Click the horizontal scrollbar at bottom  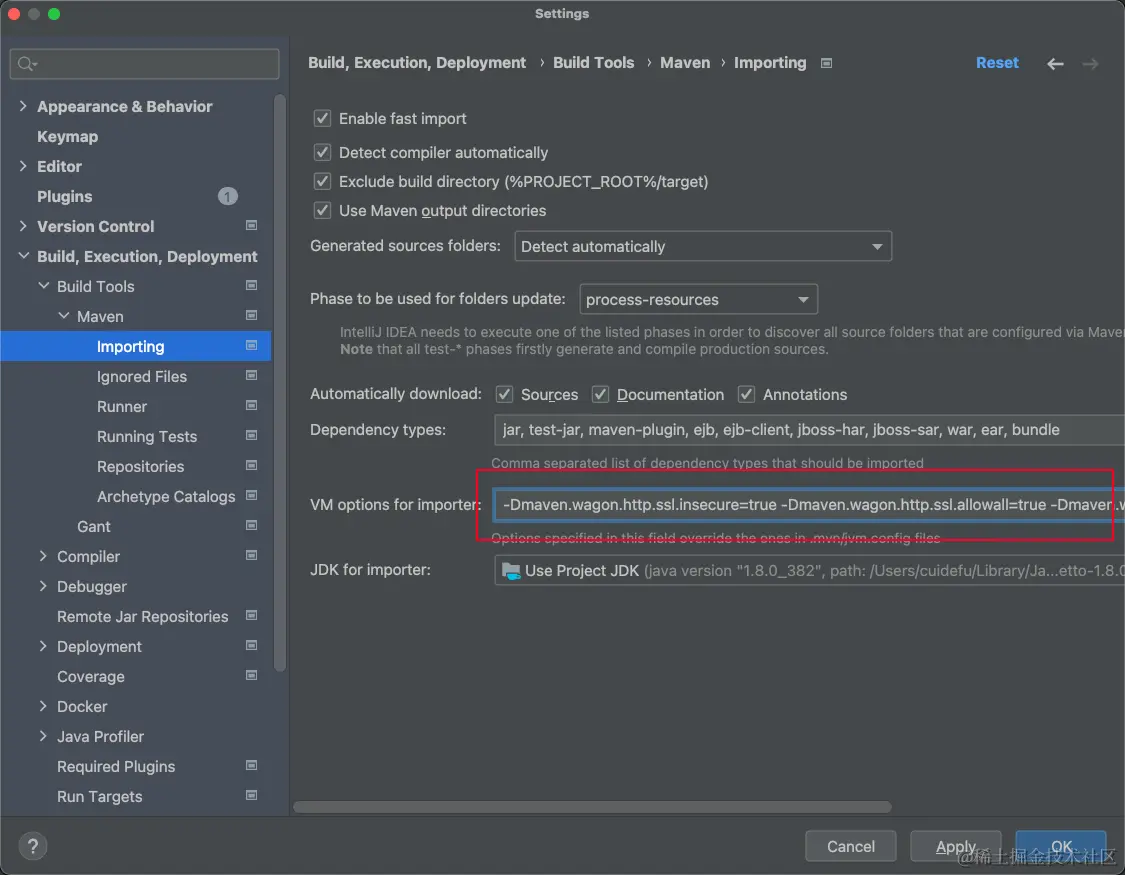tap(593, 807)
